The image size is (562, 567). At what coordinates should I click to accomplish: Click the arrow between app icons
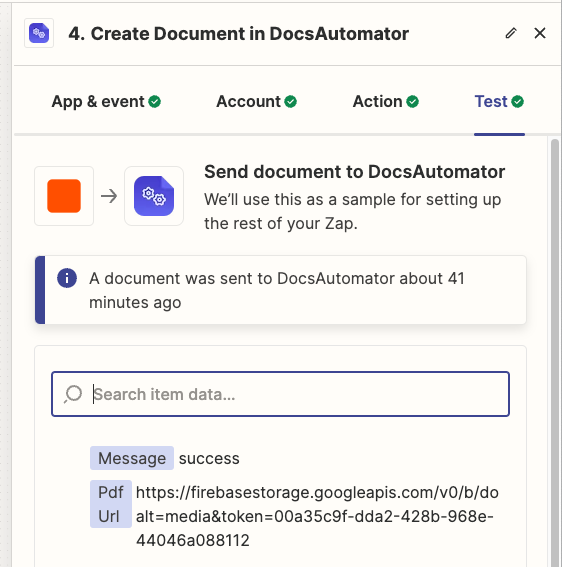(x=109, y=196)
